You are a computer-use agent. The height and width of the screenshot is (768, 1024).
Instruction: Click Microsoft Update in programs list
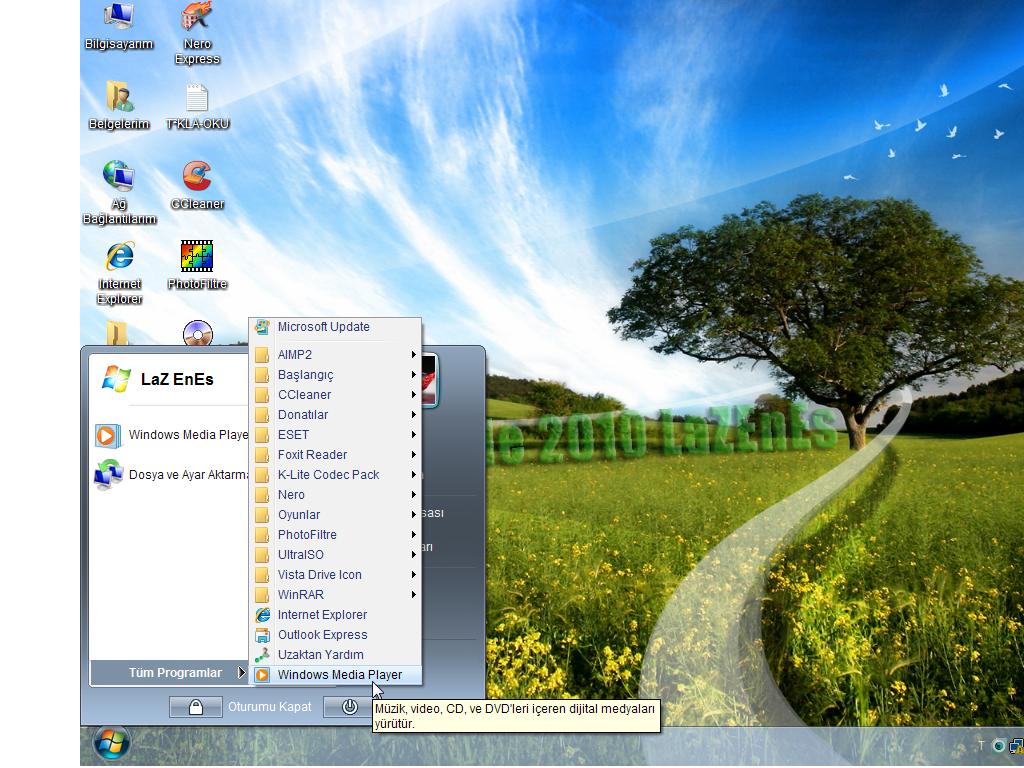[336, 327]
